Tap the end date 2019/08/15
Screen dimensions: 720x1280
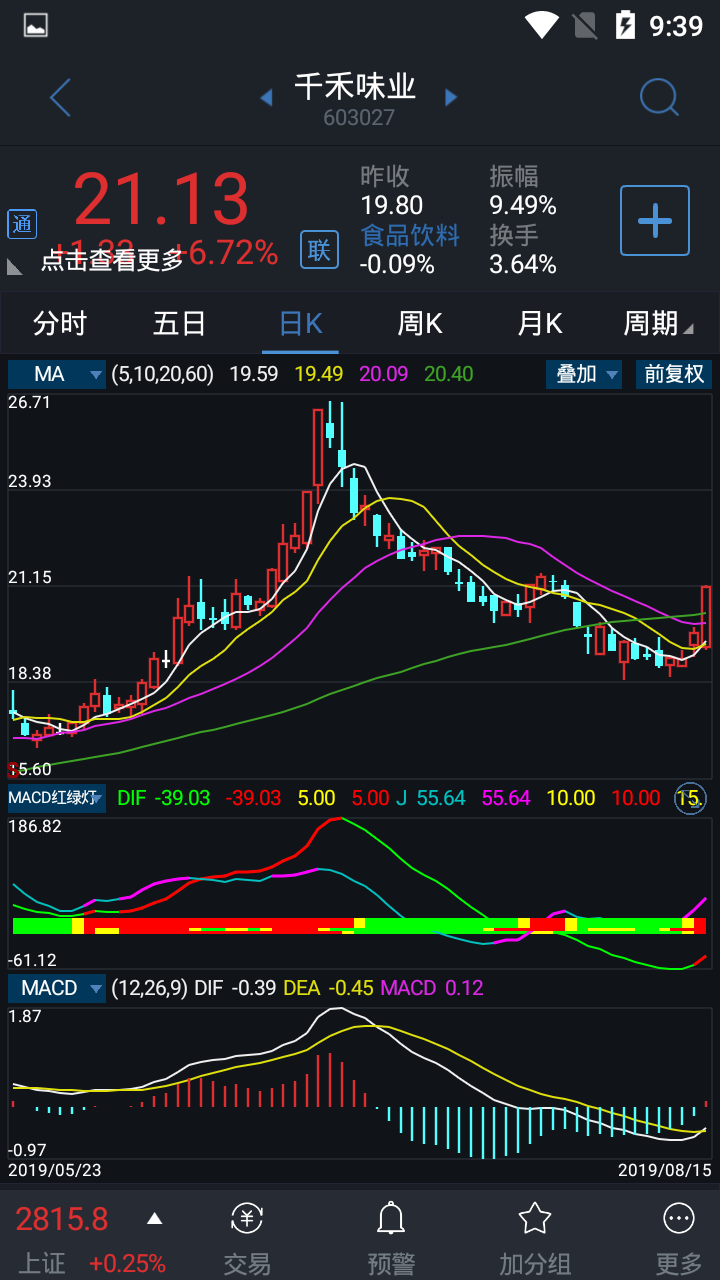point(665,1169)
